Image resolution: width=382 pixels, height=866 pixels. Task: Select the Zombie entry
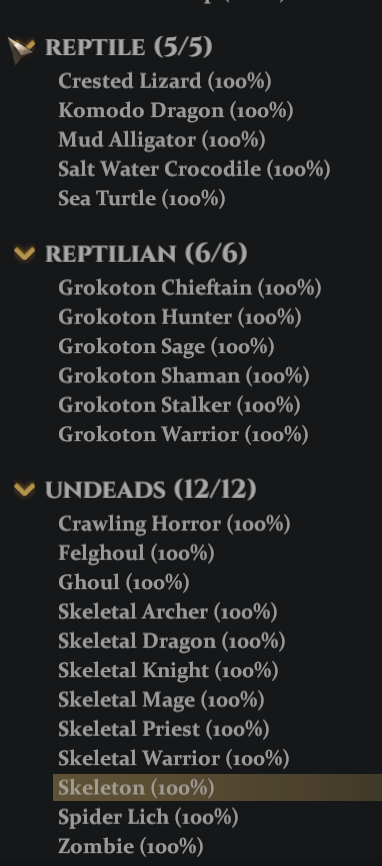click(x=131, y=846)
